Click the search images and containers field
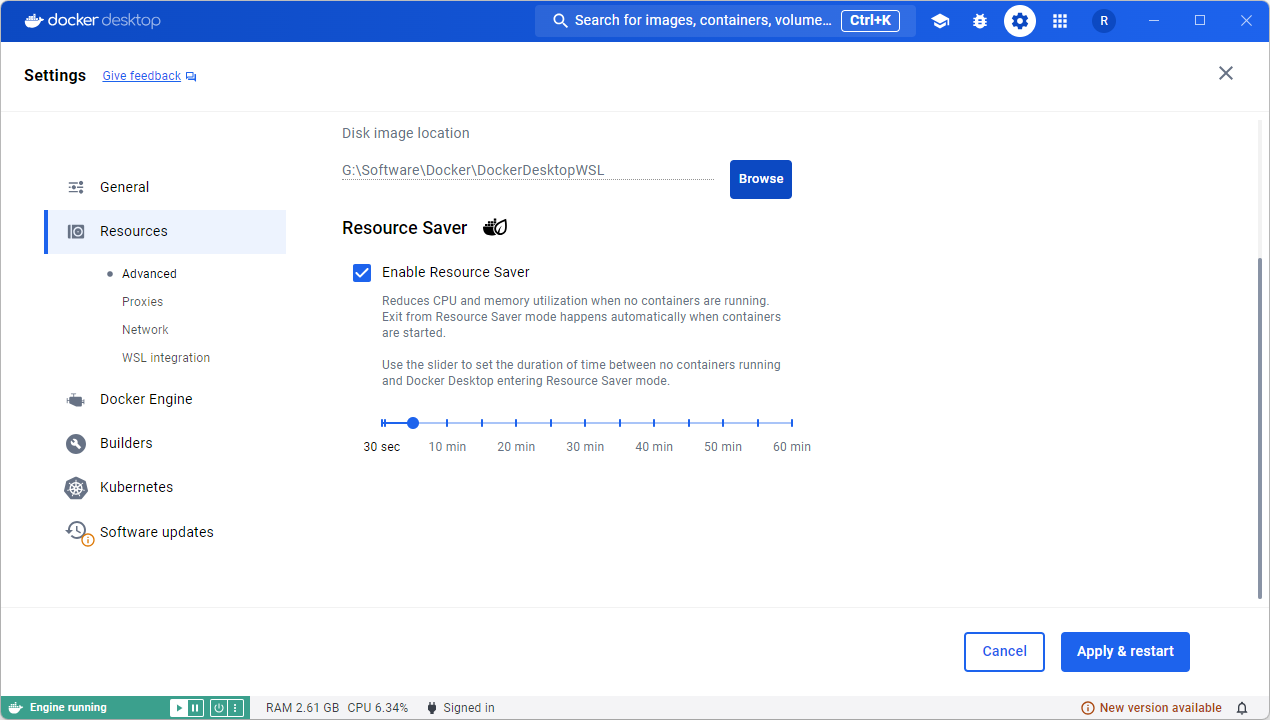 click(x=725, y=21)
